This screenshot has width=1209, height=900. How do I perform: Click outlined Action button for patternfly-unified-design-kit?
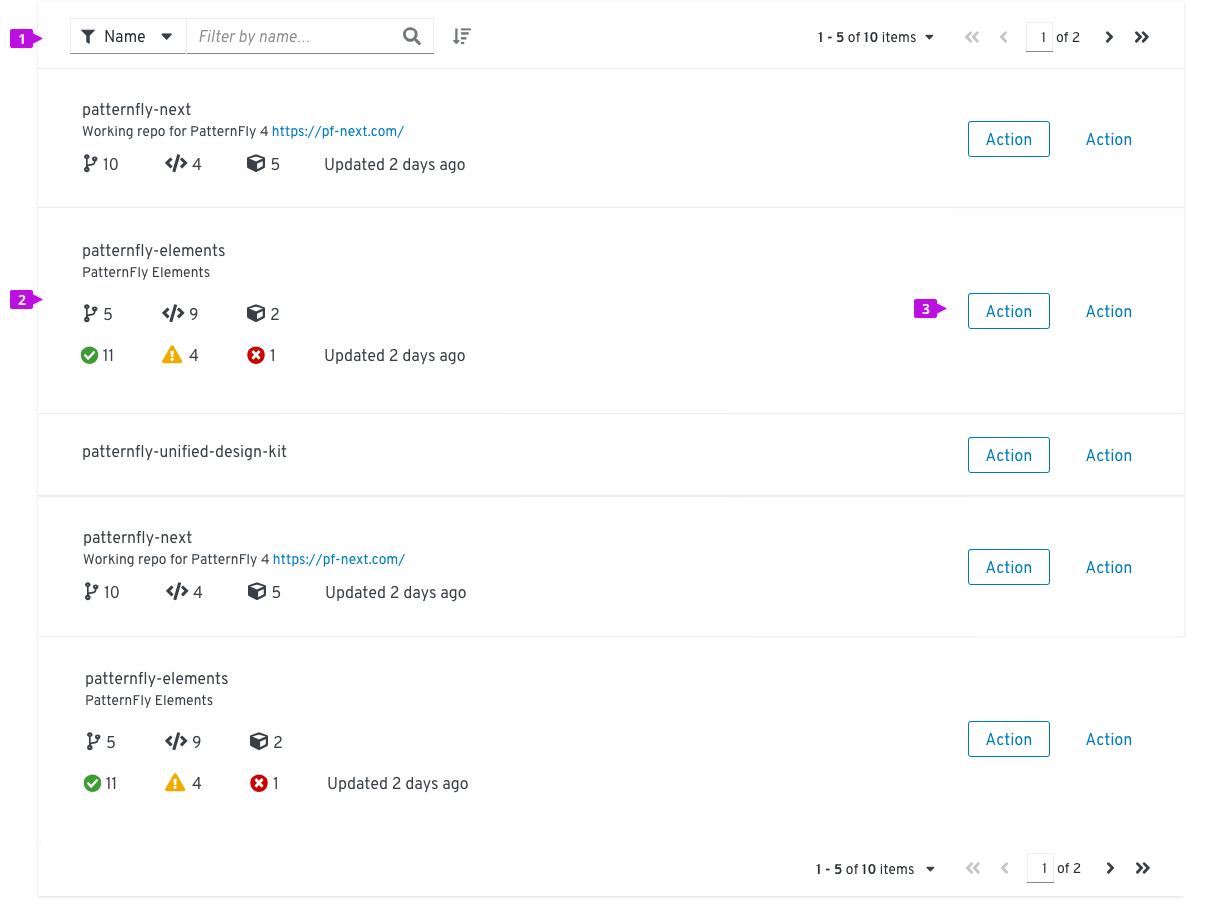click(x=1009, y=455)
